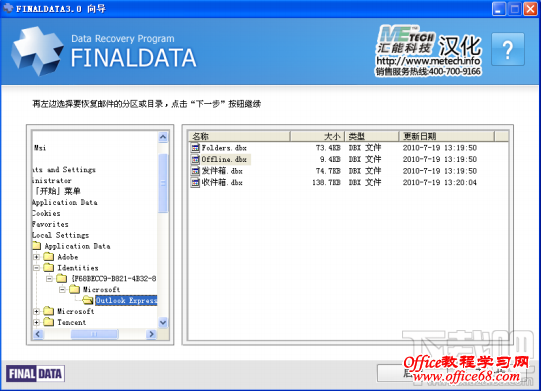The image size is (542, 391).
Task: Click the METECH 汉化 logo banner
Action: point(429,50)
